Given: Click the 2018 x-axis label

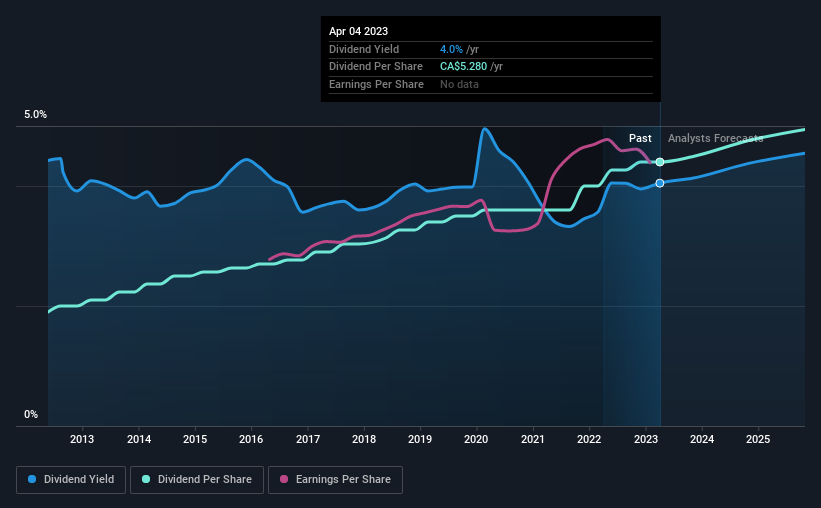Looking at the screenshot, I should [364, 439].
